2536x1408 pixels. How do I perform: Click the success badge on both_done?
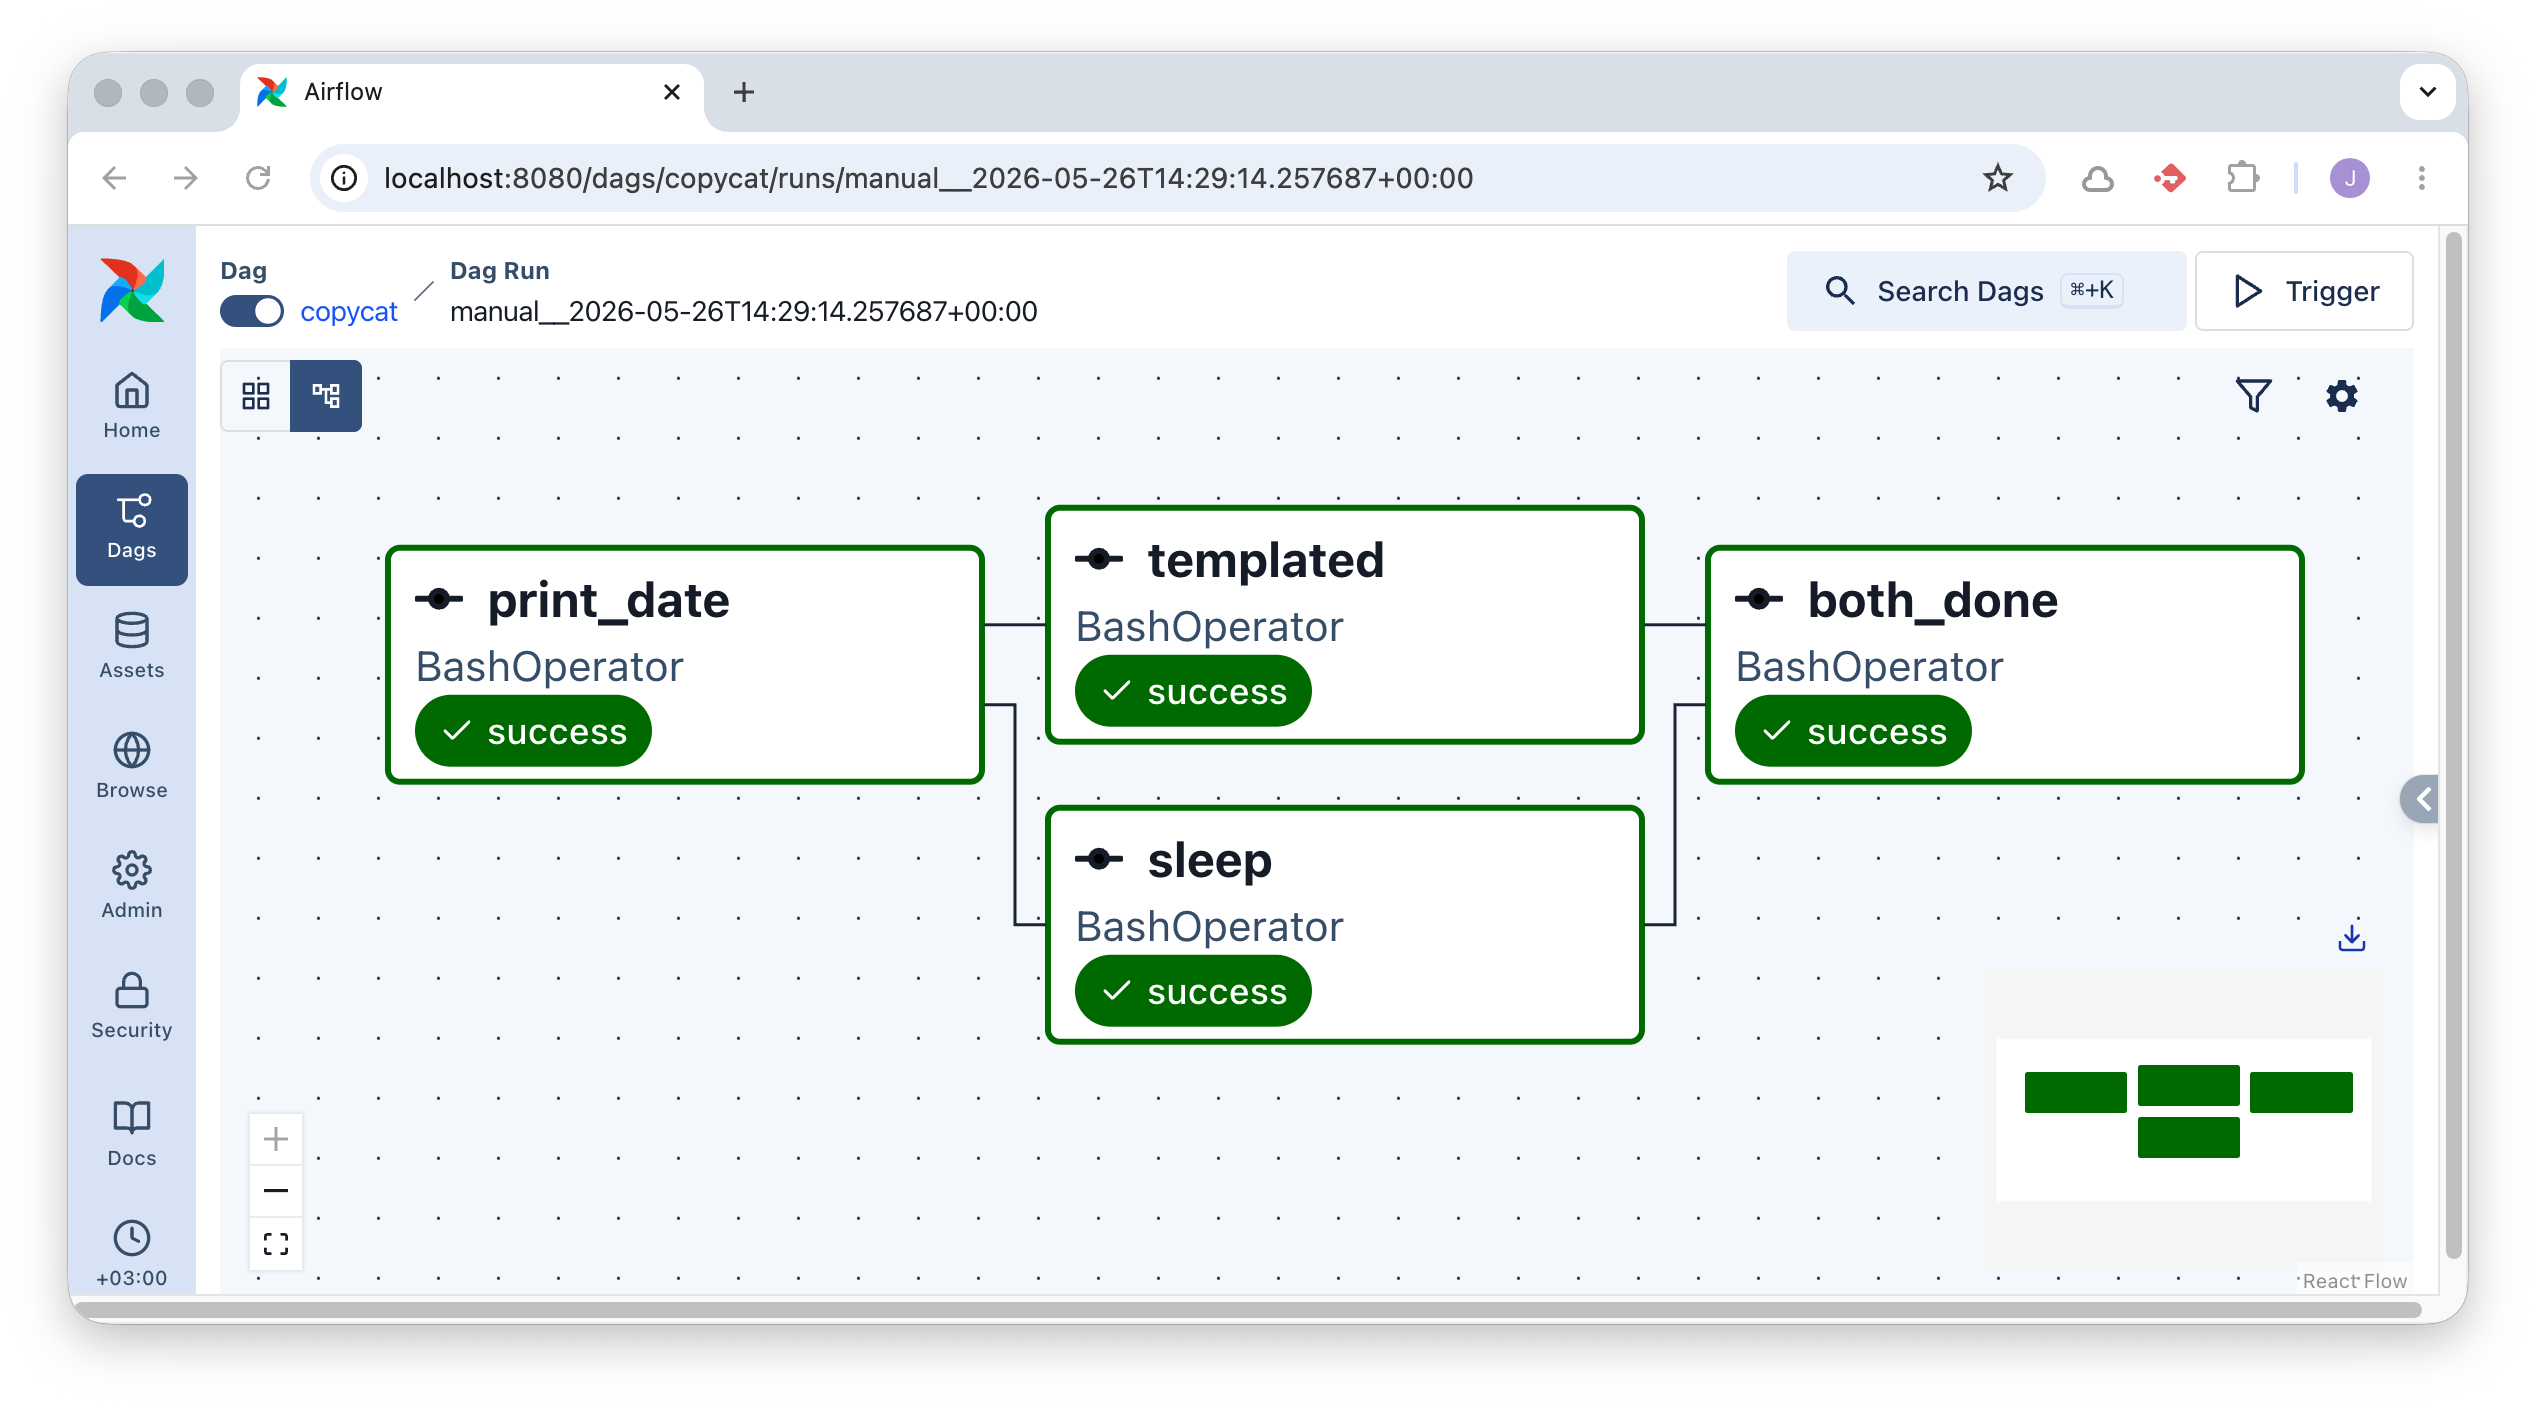tap(1853, 731)
